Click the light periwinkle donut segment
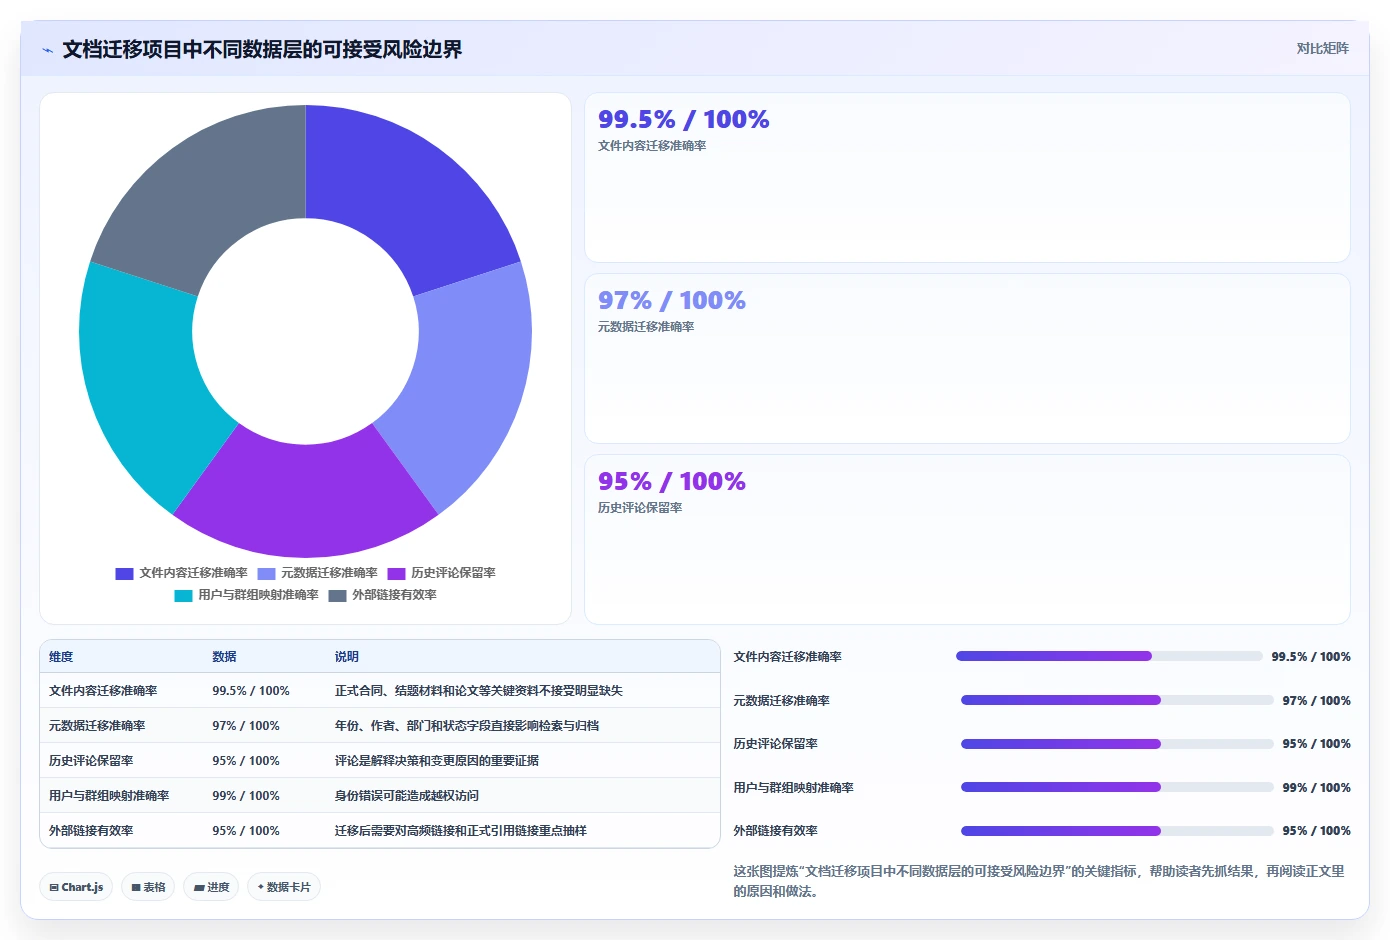The image size is (1390, 940). pos(468,385)
